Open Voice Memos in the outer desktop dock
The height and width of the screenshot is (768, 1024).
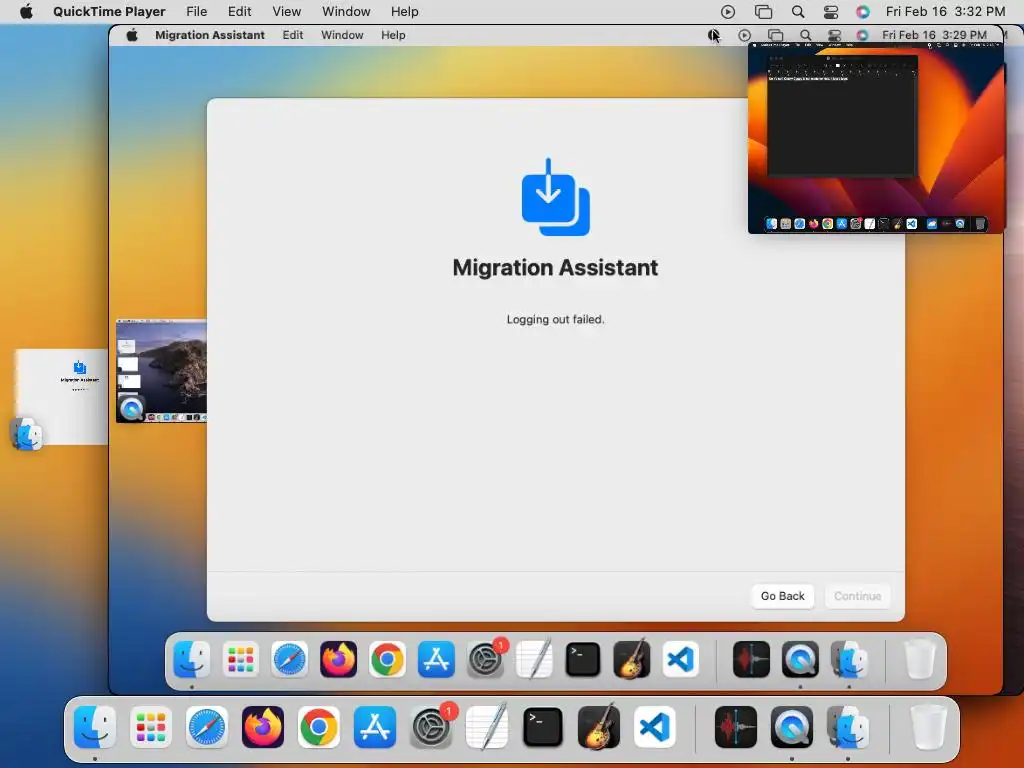736,727
